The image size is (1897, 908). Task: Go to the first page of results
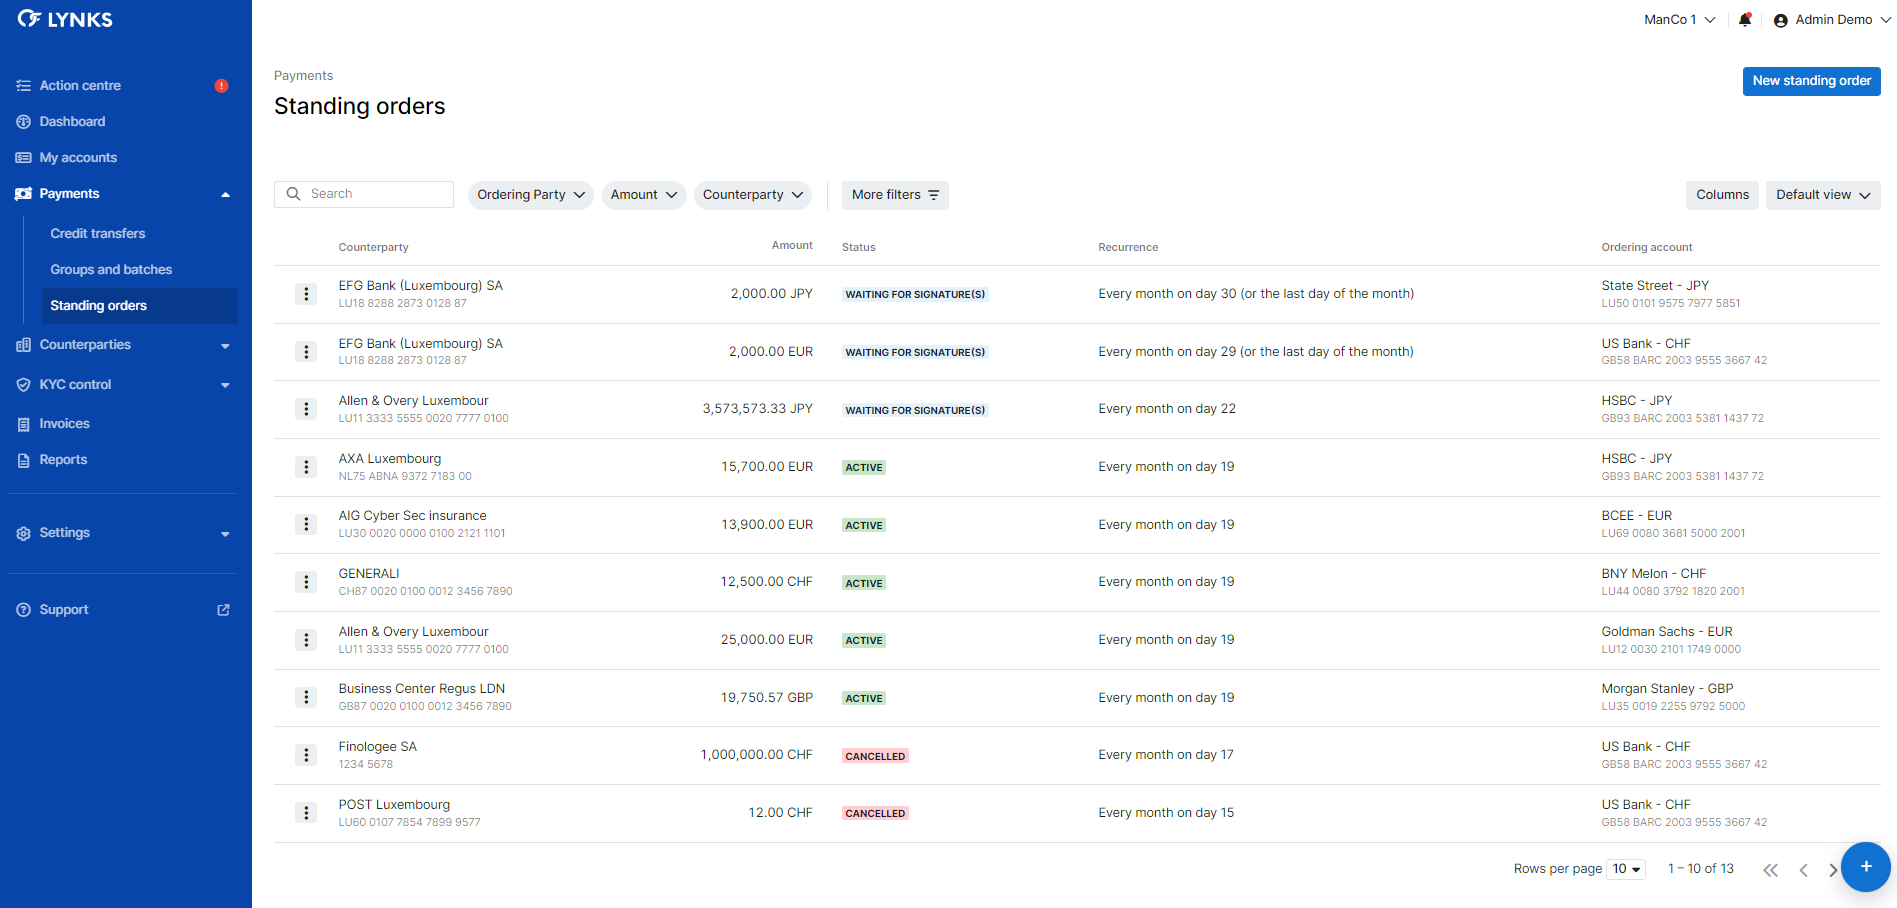pos(1770,870)
